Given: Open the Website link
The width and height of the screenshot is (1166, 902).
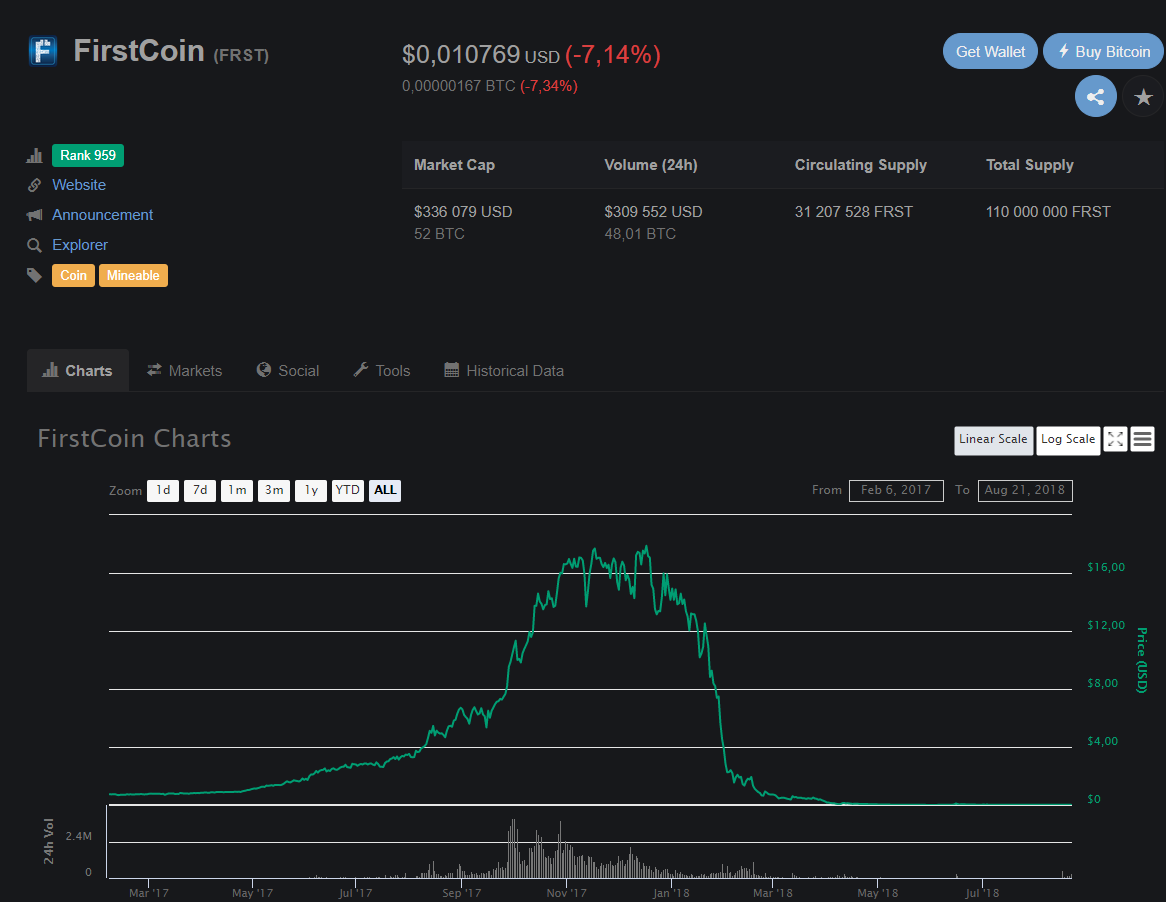Looking at the screenshot, I should 79,185.
